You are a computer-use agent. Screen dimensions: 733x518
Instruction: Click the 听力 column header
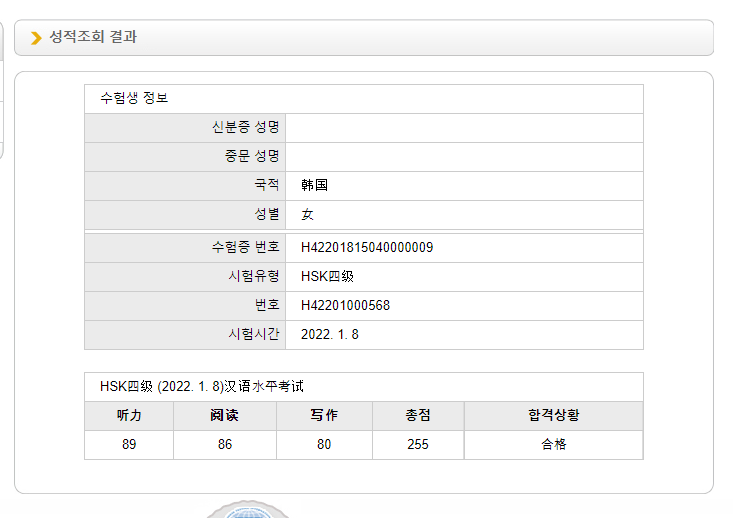[129, 416]
